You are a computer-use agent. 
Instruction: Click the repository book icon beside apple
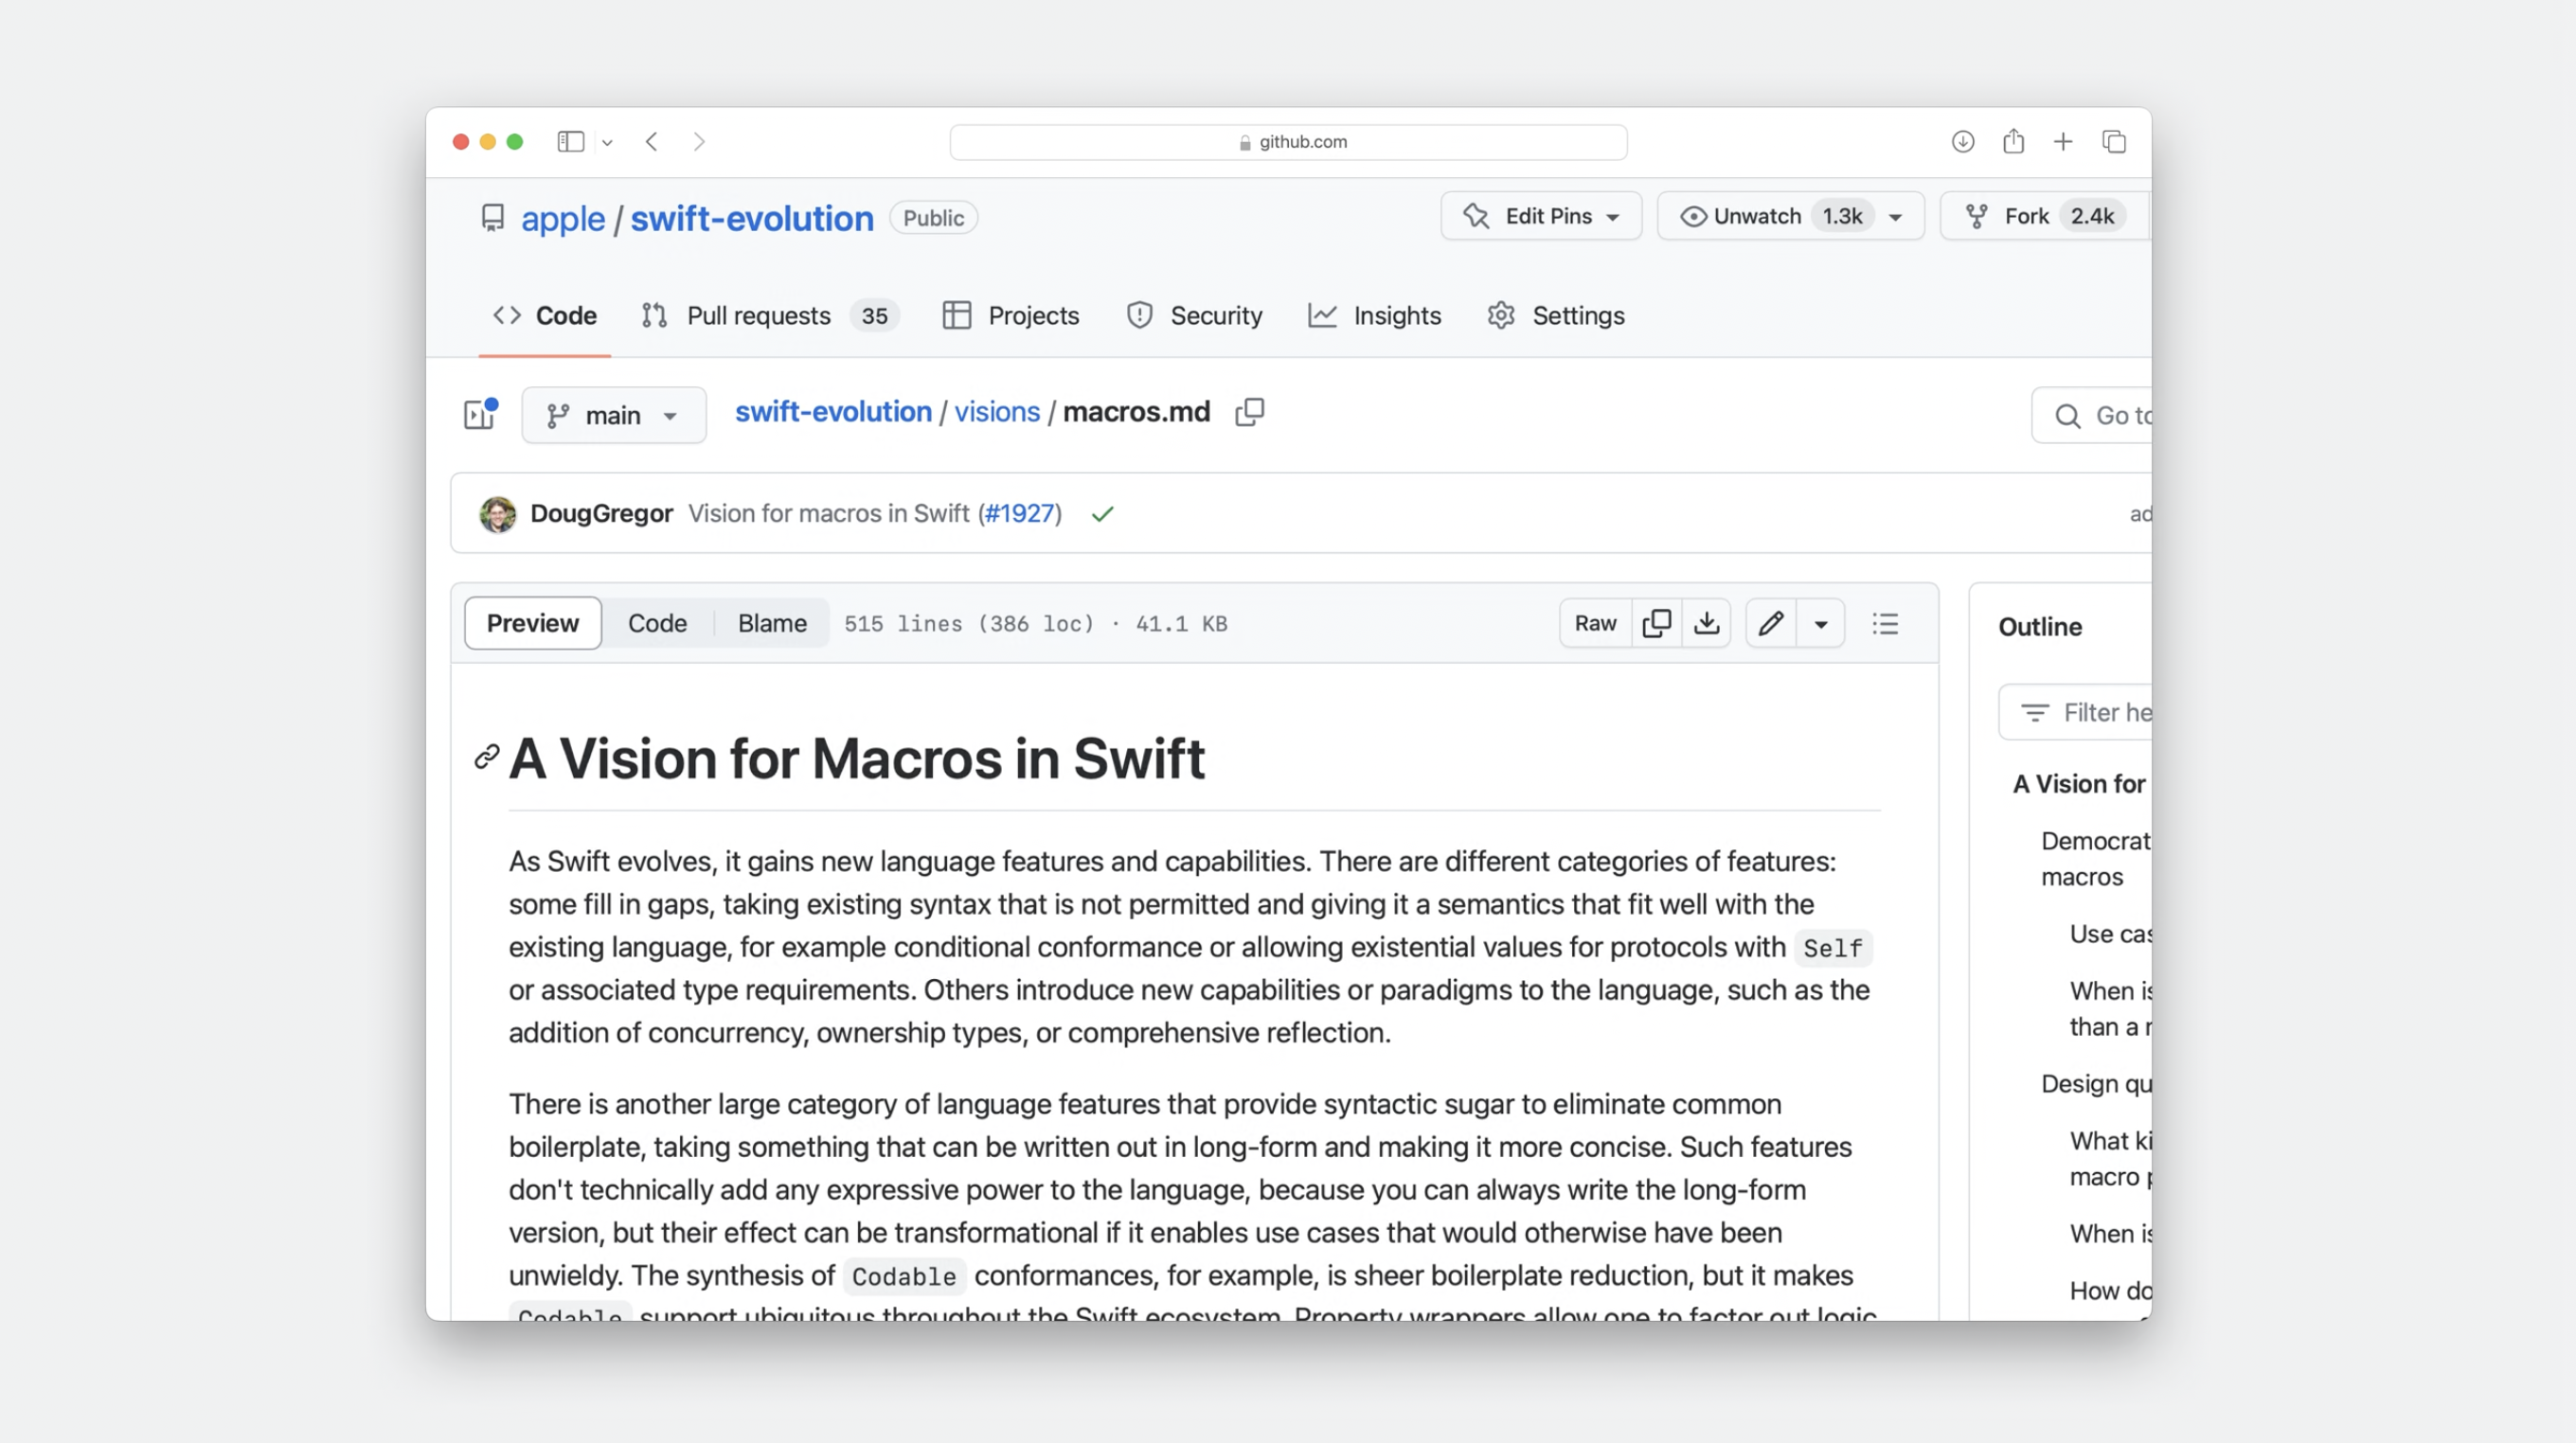click(492, 217)
